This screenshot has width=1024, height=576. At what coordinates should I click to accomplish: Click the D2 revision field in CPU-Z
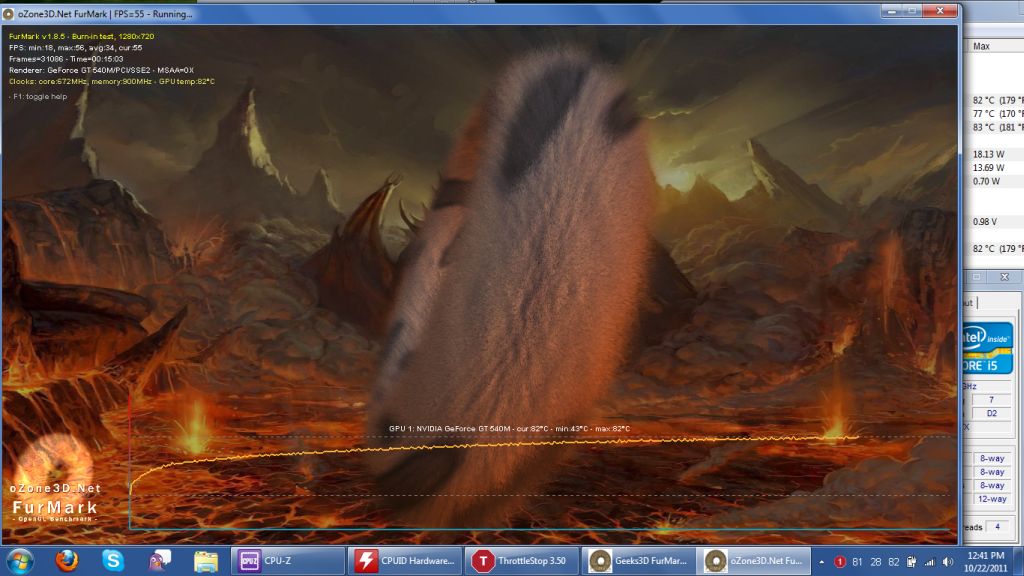pyautogui.click(x=991, y=413)
